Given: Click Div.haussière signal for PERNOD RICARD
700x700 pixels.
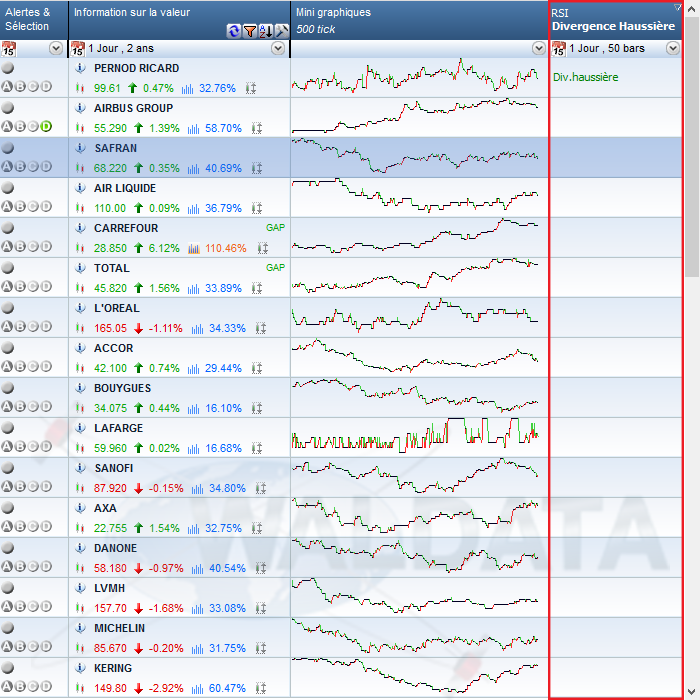Looking at the screenshot, I should pyautogui.click(x=585, y=77).
